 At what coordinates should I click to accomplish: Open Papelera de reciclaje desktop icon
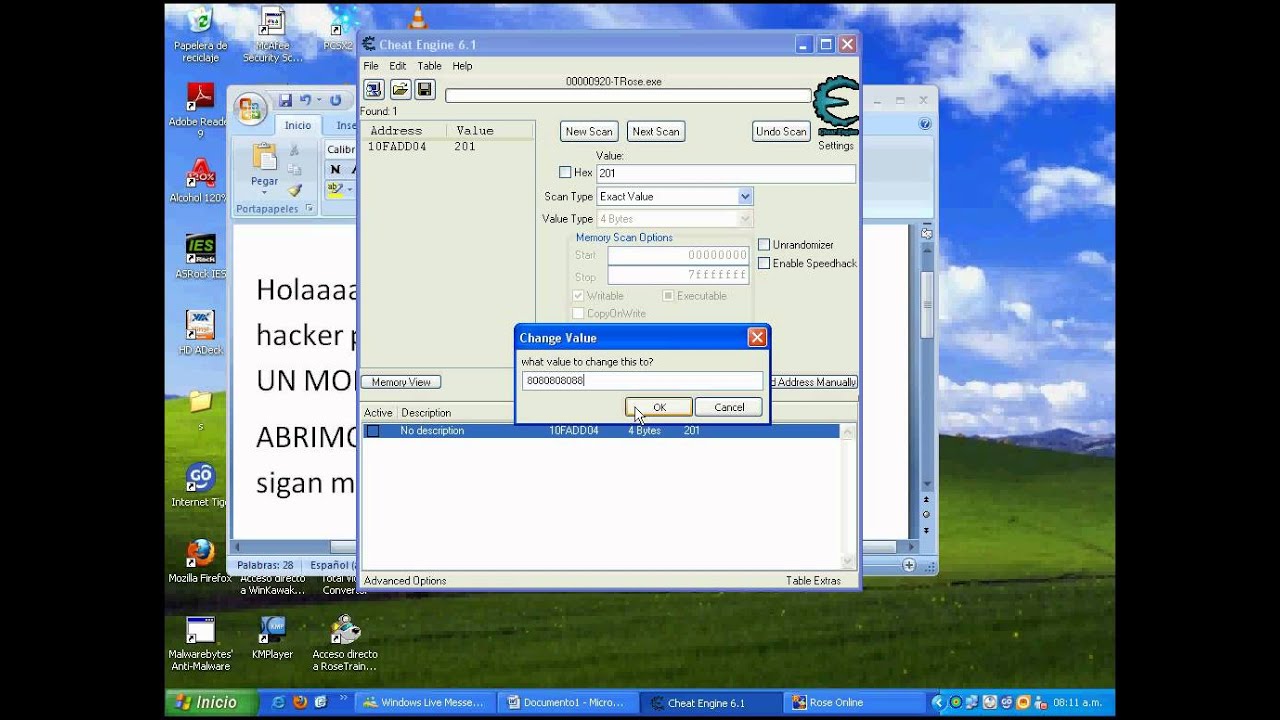point(201,35)
